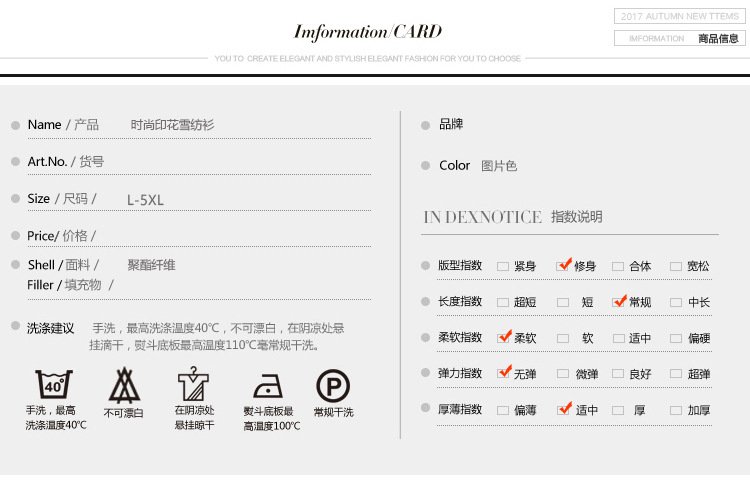Check the 紧身 fit checkbox
Screen dimensions: 750x487
point(503,266)
